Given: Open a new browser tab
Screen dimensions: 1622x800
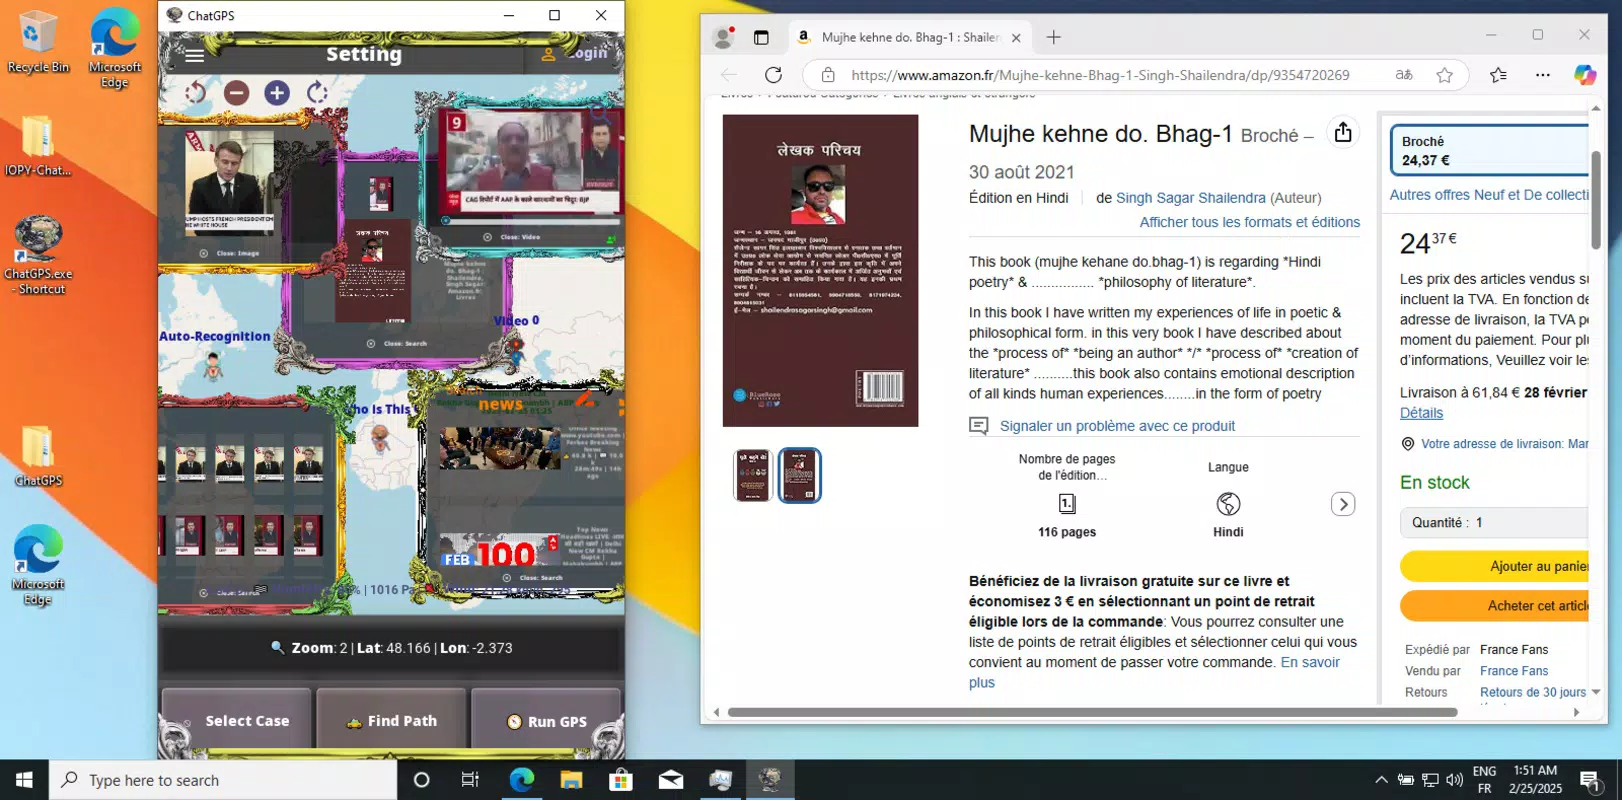Looking at the screenshot, I should click(1053, 37).
